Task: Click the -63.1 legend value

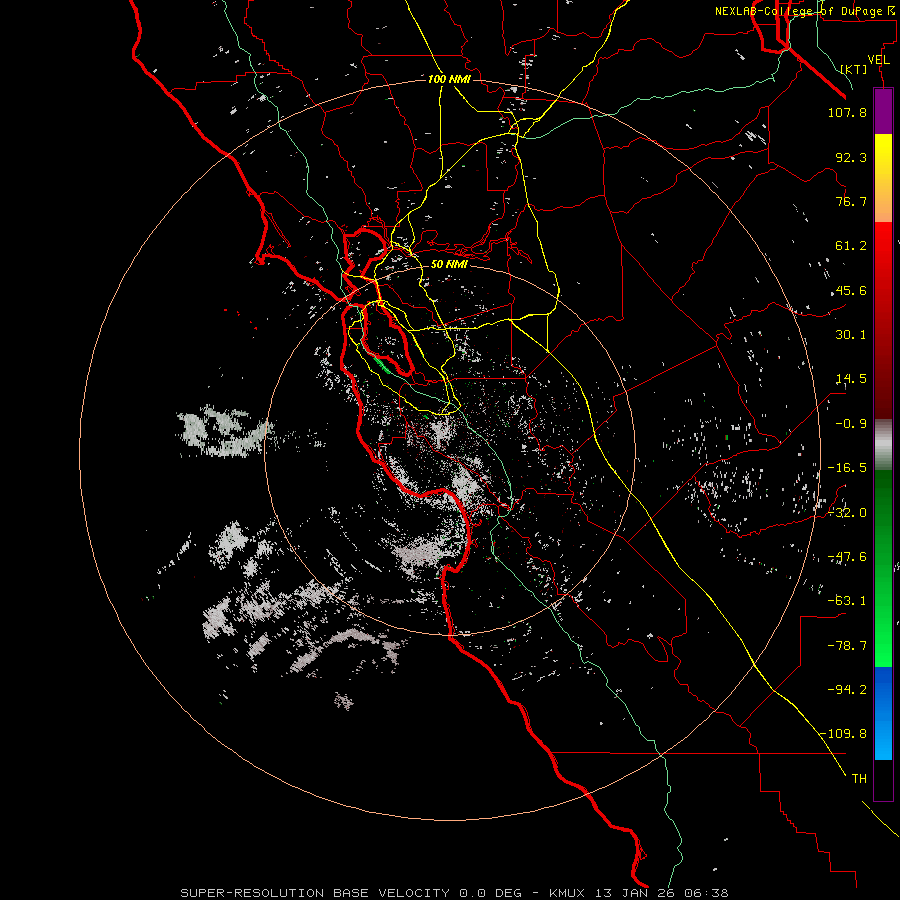Action: tap(847, 601)
